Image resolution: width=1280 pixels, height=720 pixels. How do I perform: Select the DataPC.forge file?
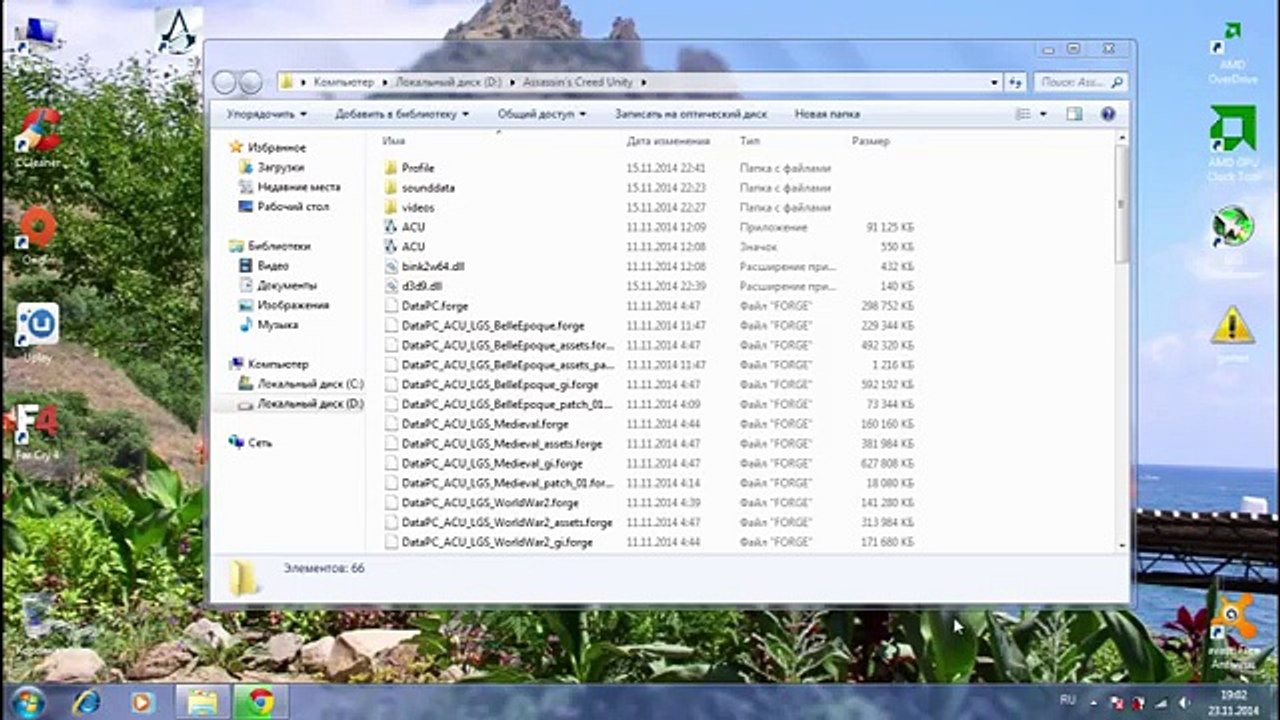[426, 306]
